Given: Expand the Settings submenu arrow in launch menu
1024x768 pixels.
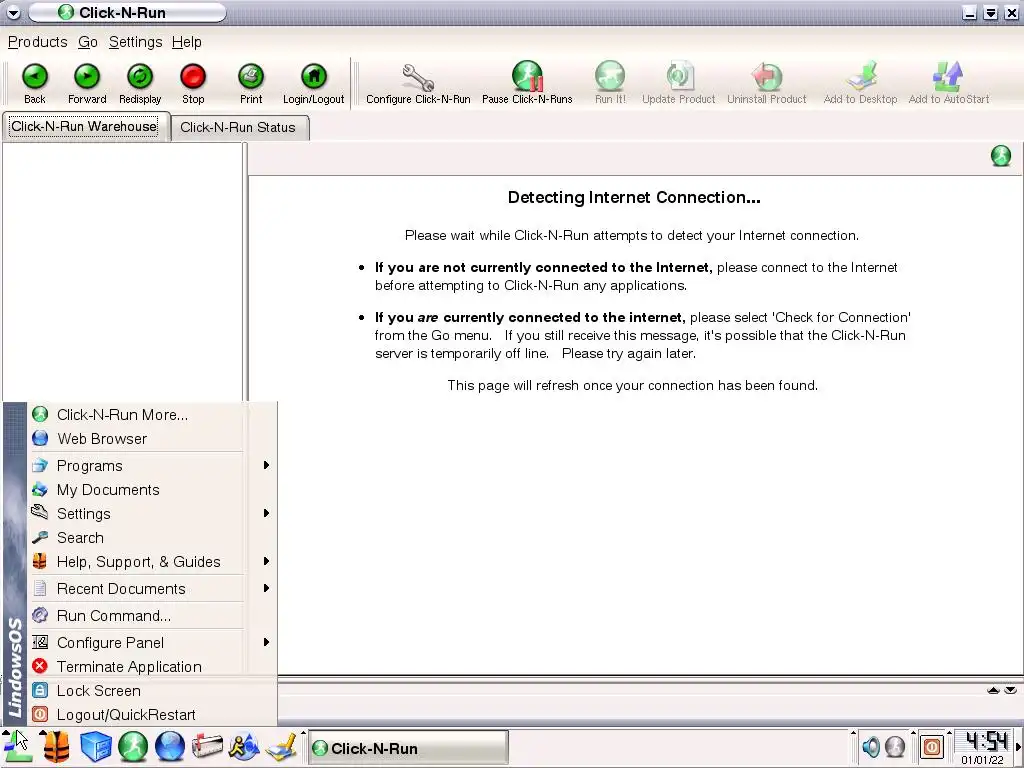Looking at the screenshot, I should 266,513.
